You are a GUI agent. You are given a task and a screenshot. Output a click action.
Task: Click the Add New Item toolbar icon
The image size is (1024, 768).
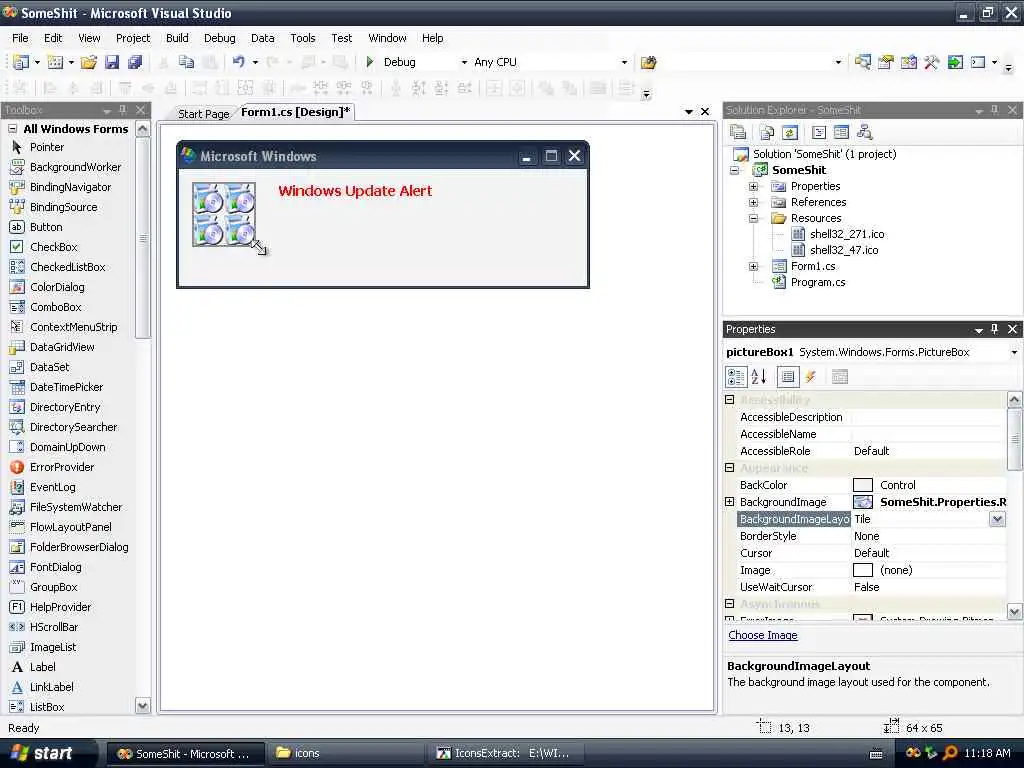click(x=56, y=62)
